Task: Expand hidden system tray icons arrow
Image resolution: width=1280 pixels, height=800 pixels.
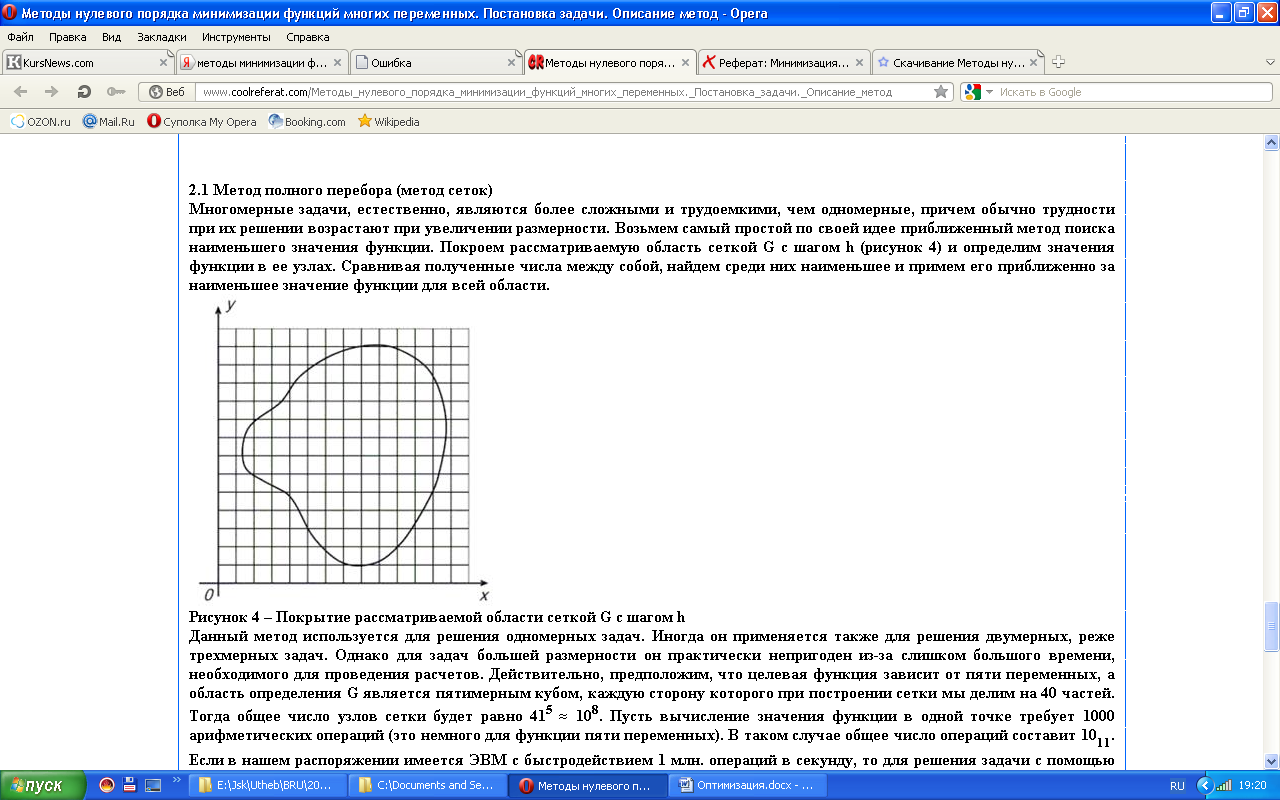Action: [x=1205, y=785]
